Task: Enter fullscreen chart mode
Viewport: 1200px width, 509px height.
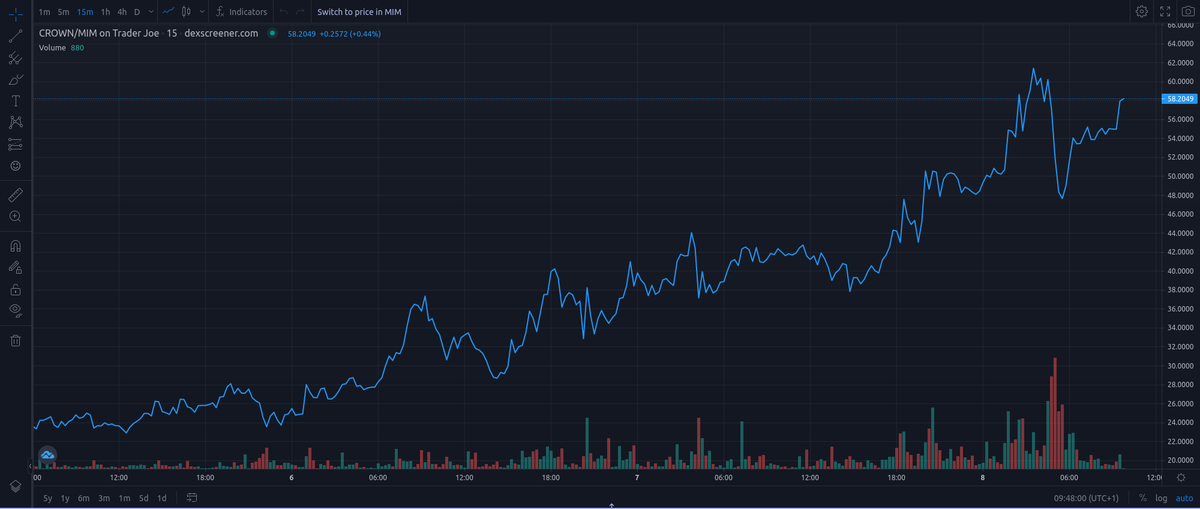Action: (x=1164, y=12)
